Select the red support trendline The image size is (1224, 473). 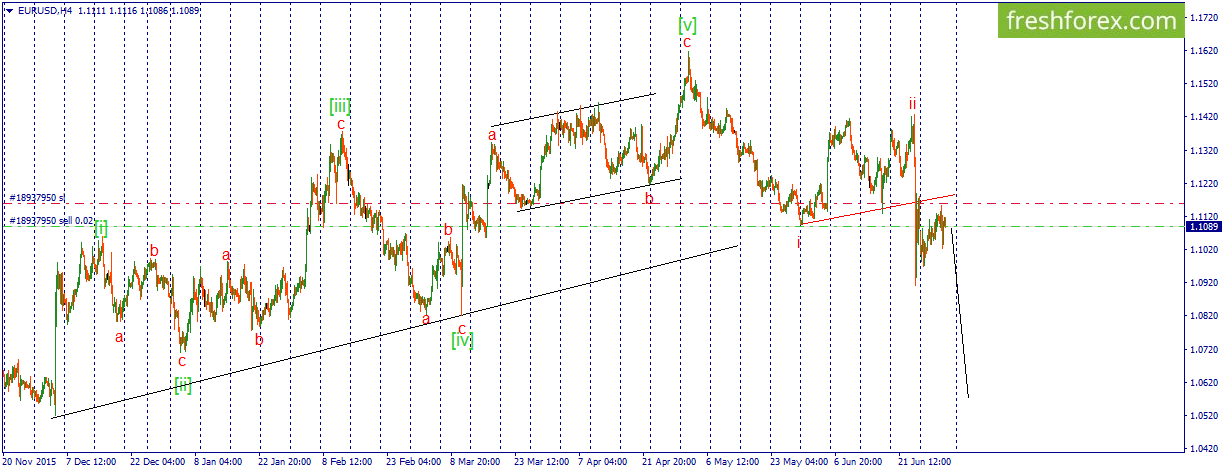click(x=878, y=209)
